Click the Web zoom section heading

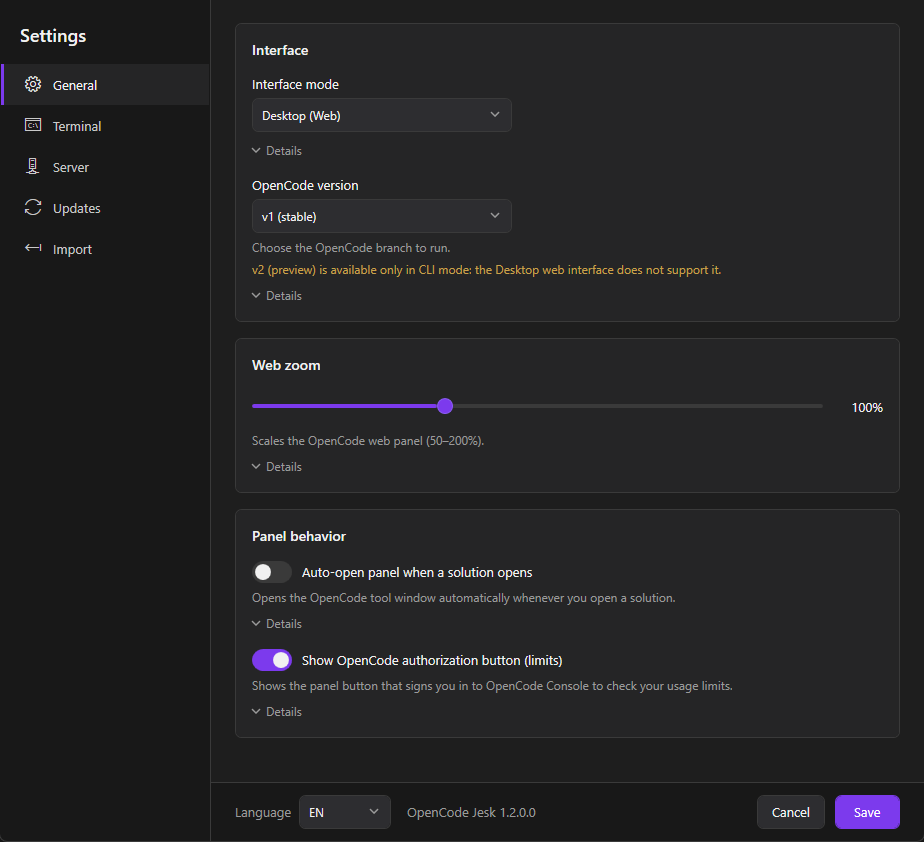pos(286,365)
